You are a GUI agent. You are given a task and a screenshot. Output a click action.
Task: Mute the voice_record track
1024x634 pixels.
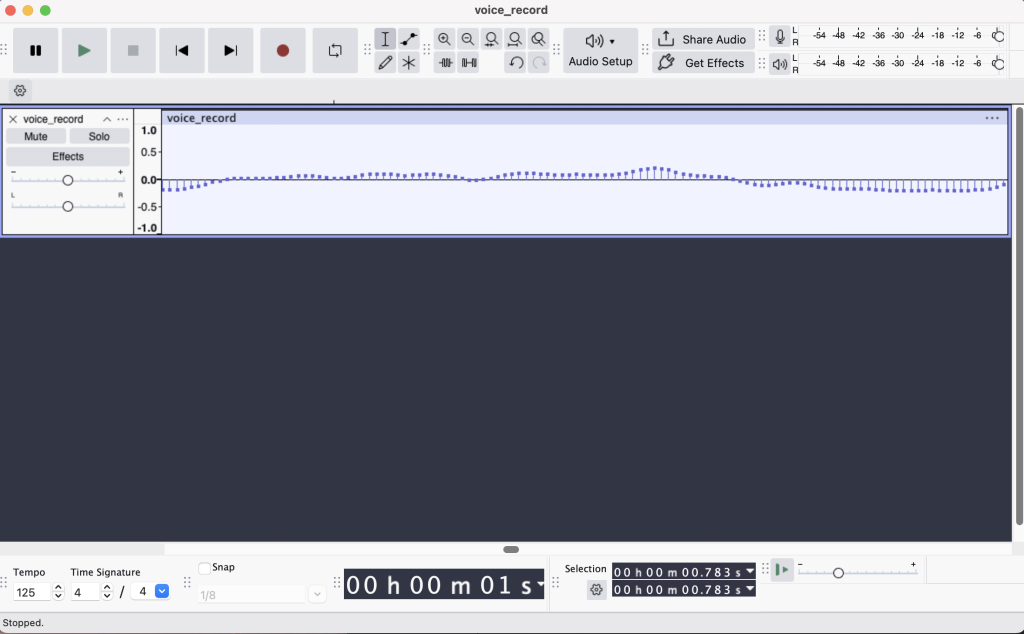pos(36,137)
